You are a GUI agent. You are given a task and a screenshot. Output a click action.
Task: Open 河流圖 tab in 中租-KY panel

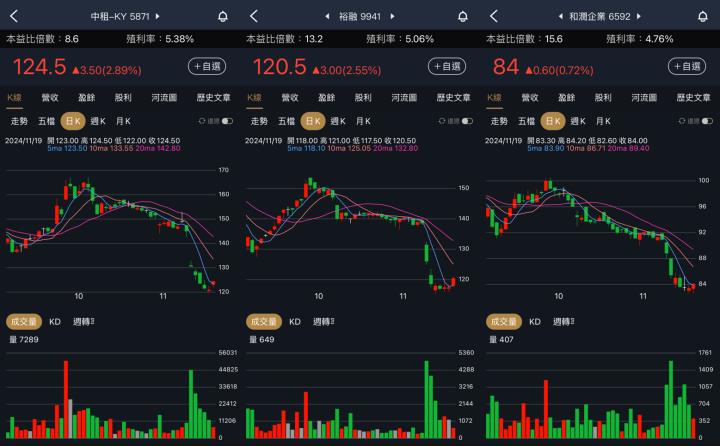click(x=164, y=97)
